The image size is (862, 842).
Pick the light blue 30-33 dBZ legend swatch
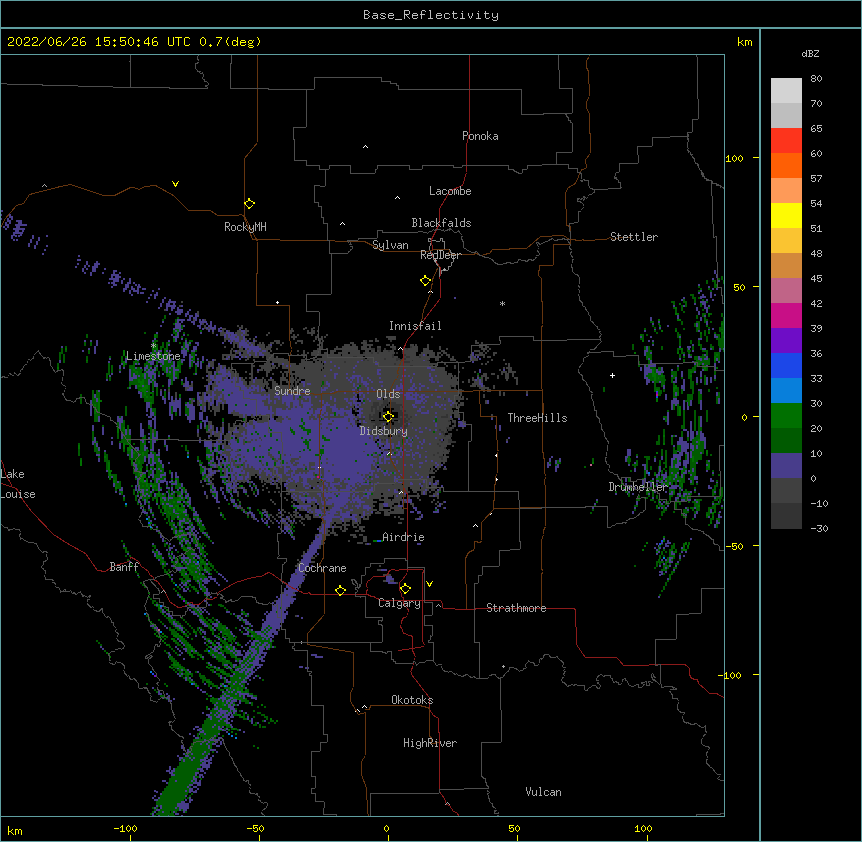pos(786,390)
